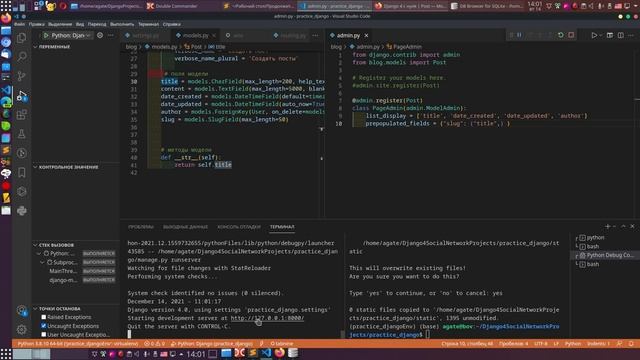
Task: Open the http://127.0.0.1:8000/ link in terminal
Action: [x=267, y=318]
